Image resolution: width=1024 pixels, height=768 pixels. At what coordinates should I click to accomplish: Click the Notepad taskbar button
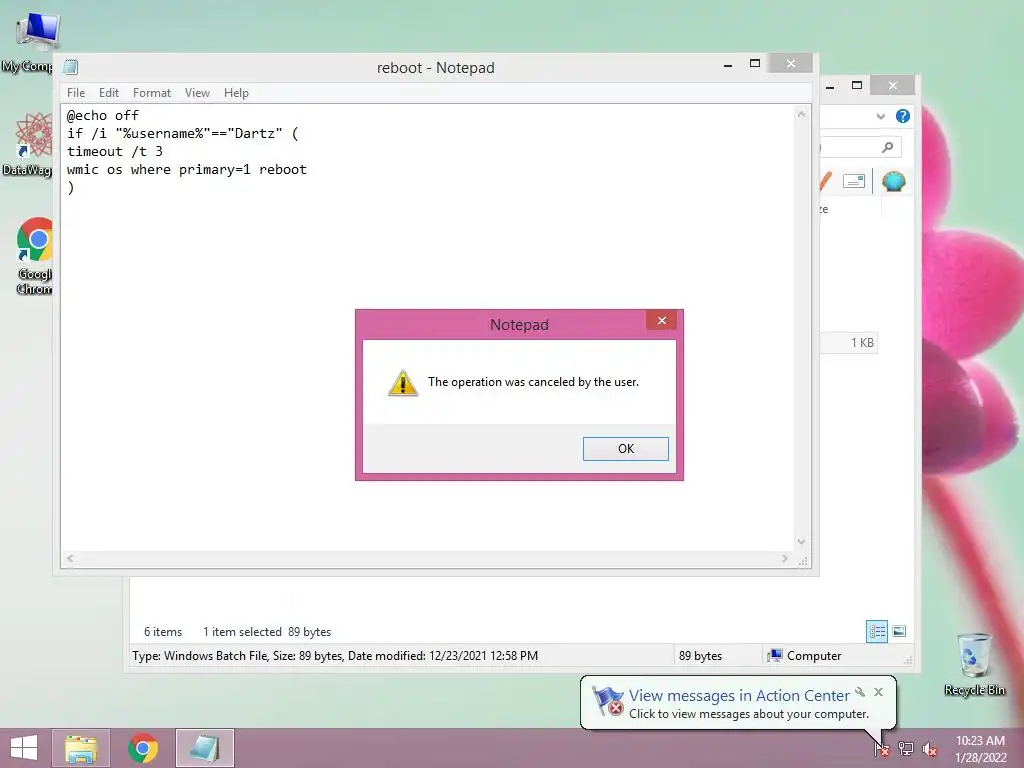204,748
